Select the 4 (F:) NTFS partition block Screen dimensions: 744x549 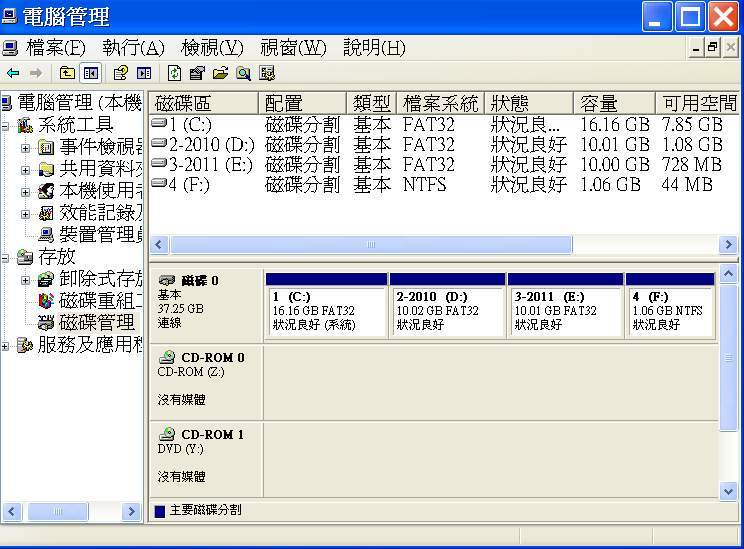(670, 306)
